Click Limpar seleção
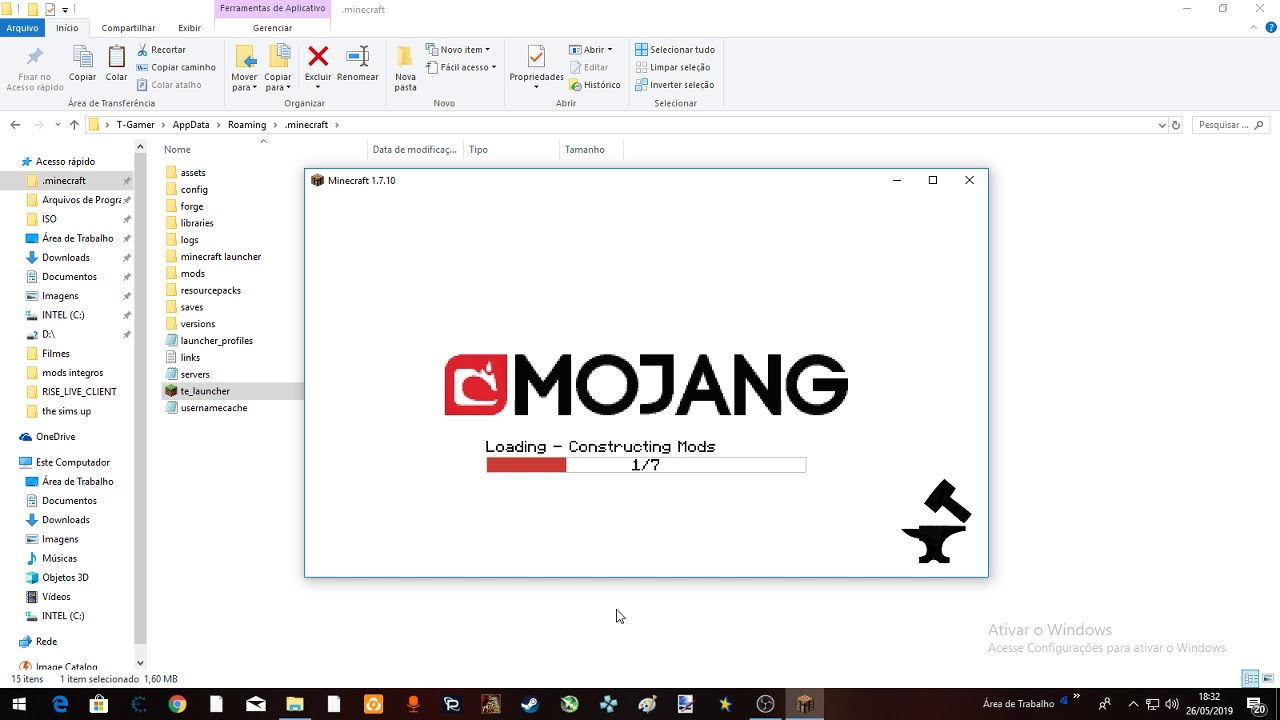The width and height of the screenshot is (1280, 720). click(672, 67)
